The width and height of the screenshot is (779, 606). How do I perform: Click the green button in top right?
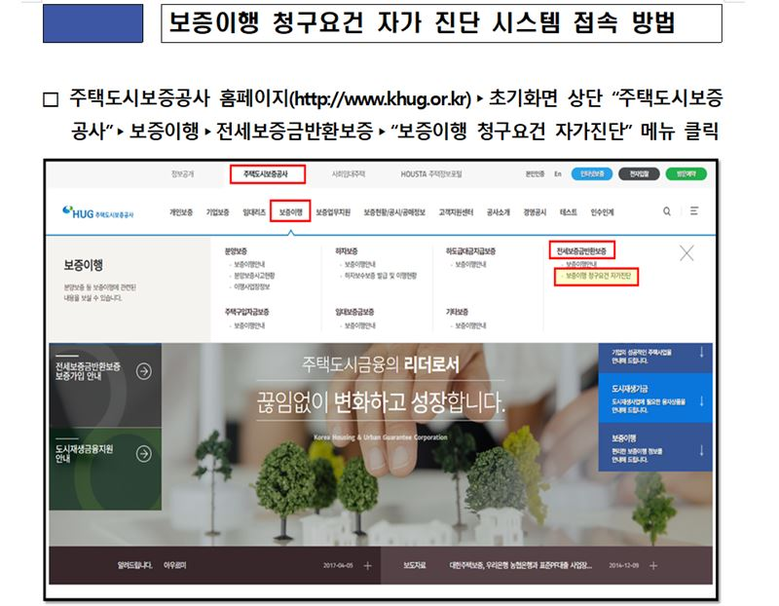pyautogui.click(x=686, y=174)
